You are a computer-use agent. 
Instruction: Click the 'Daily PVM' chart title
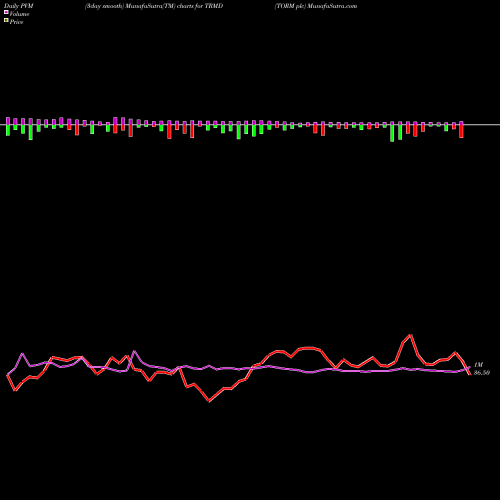19,6
